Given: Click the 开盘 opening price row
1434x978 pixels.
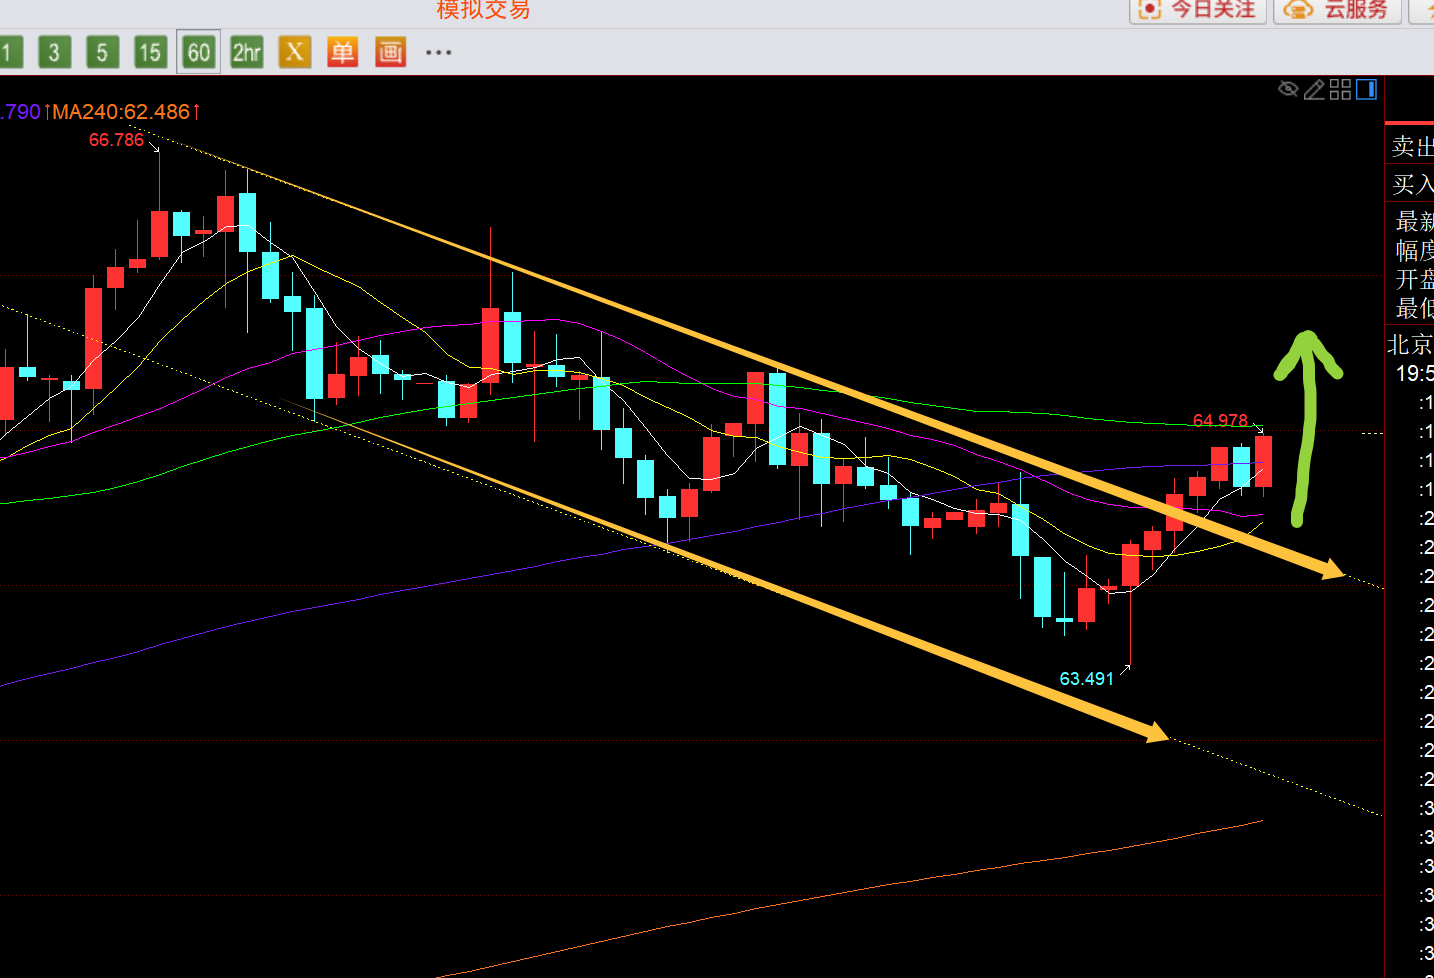Looking at the screenshot, I should [1414, 279].
